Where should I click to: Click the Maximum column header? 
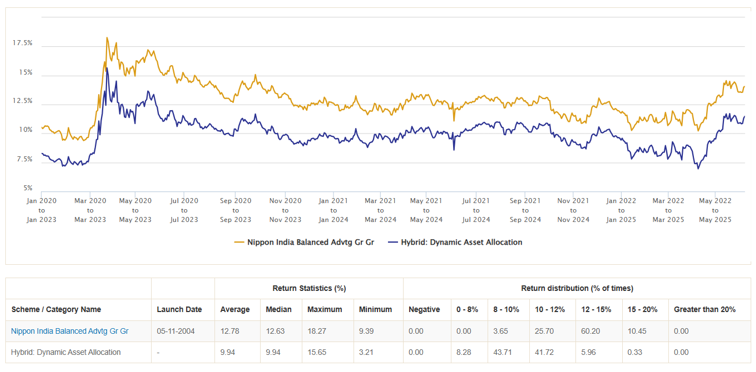(325, 309)
